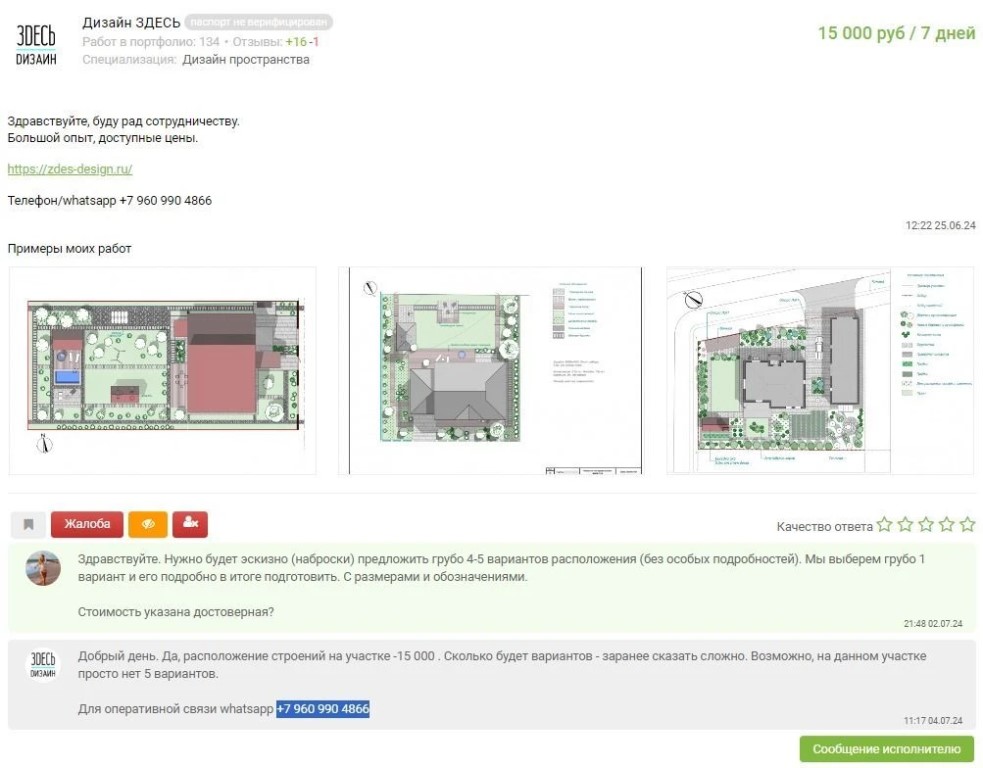Give a five-star rating with the last star
The height and width of the screenshot is (768, 983).
(967, 525)
